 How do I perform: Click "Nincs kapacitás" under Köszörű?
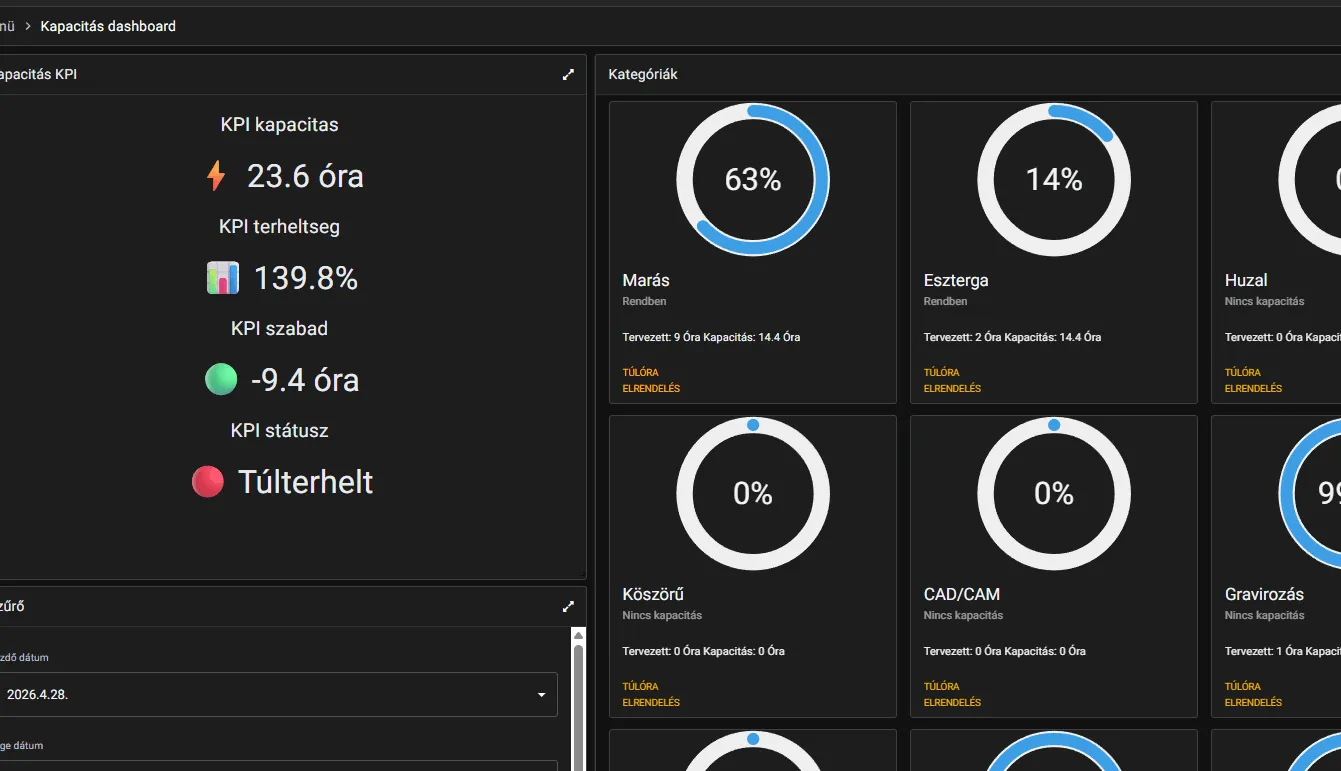tap(662, 615)
